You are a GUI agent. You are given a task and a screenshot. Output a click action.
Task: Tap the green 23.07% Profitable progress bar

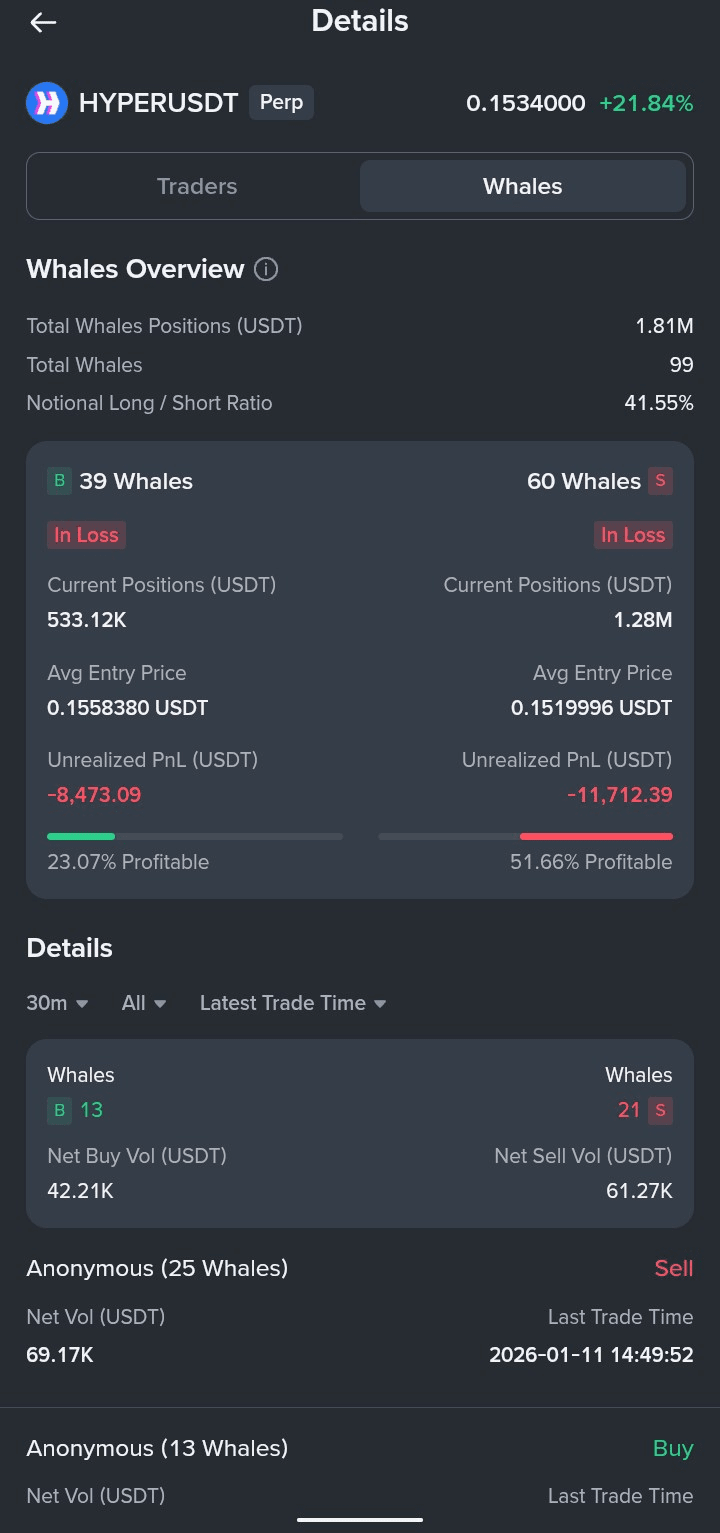[195, 836]
